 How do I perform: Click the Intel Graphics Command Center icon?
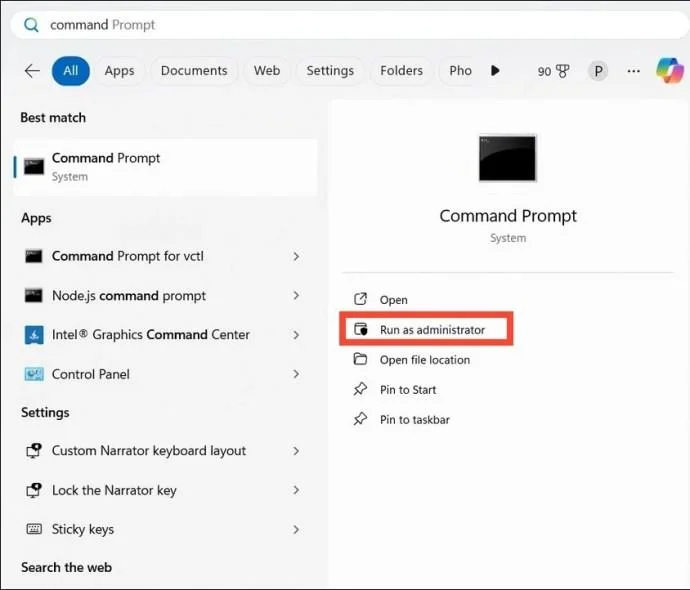(34, 335)
